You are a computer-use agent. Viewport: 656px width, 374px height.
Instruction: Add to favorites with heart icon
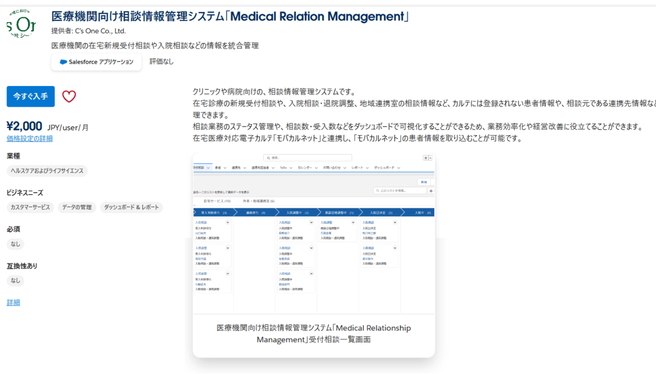pyautogui.click(x=69, y=97)
